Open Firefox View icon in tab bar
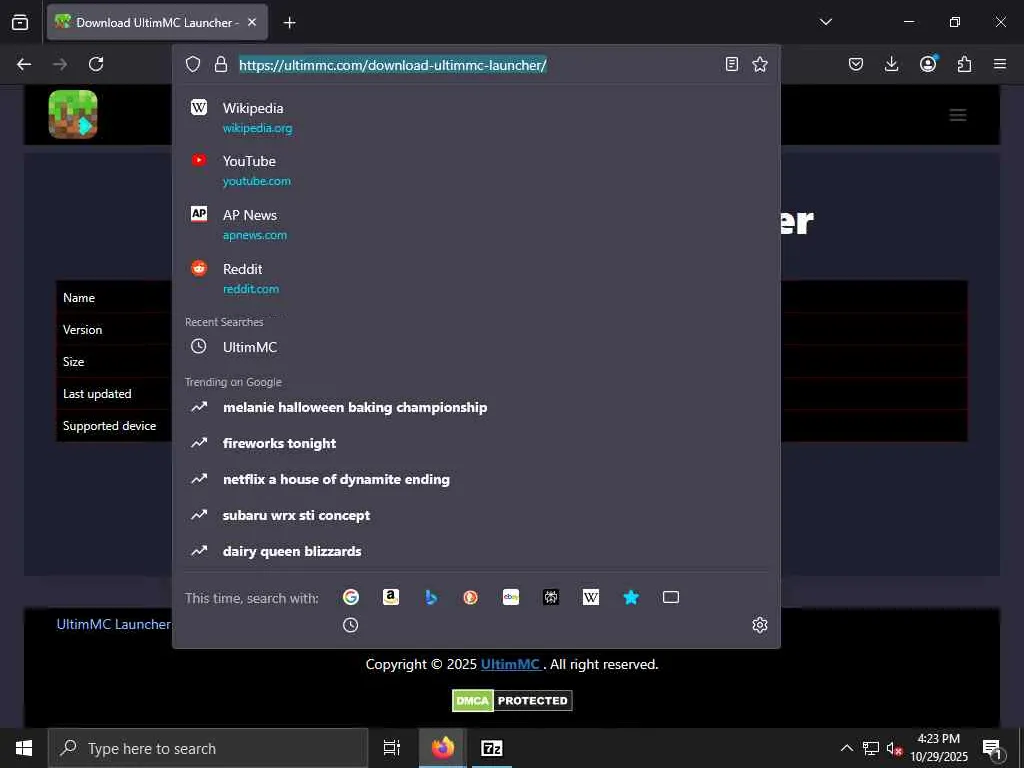 point(20,22)
